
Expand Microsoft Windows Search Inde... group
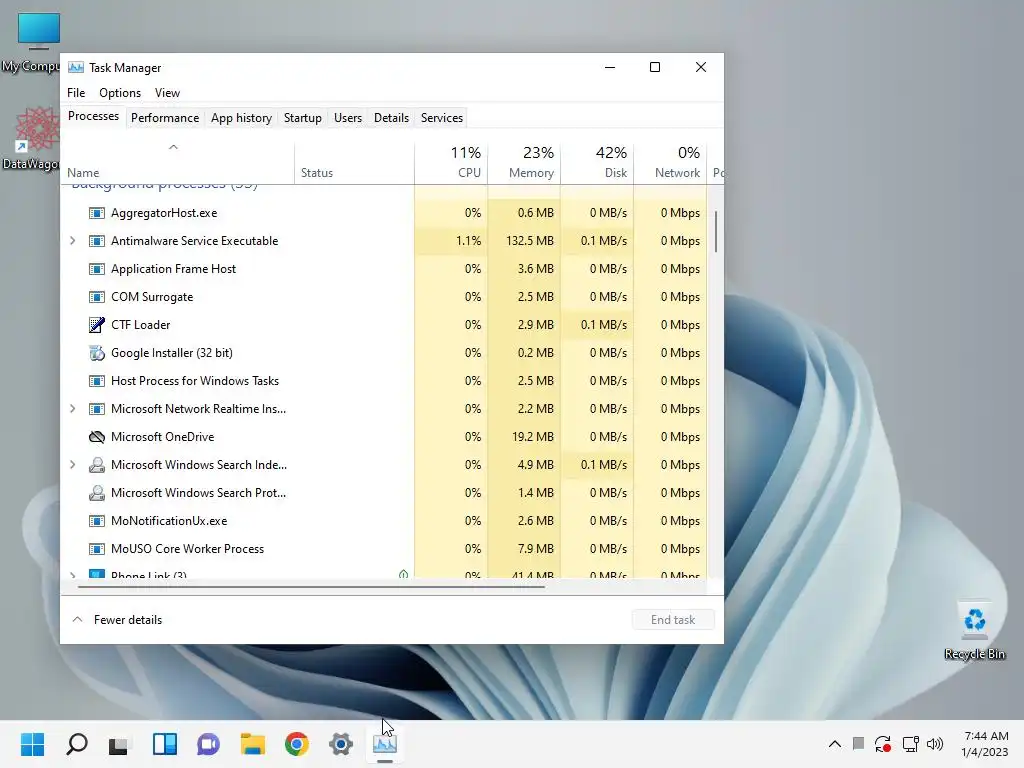72,465
